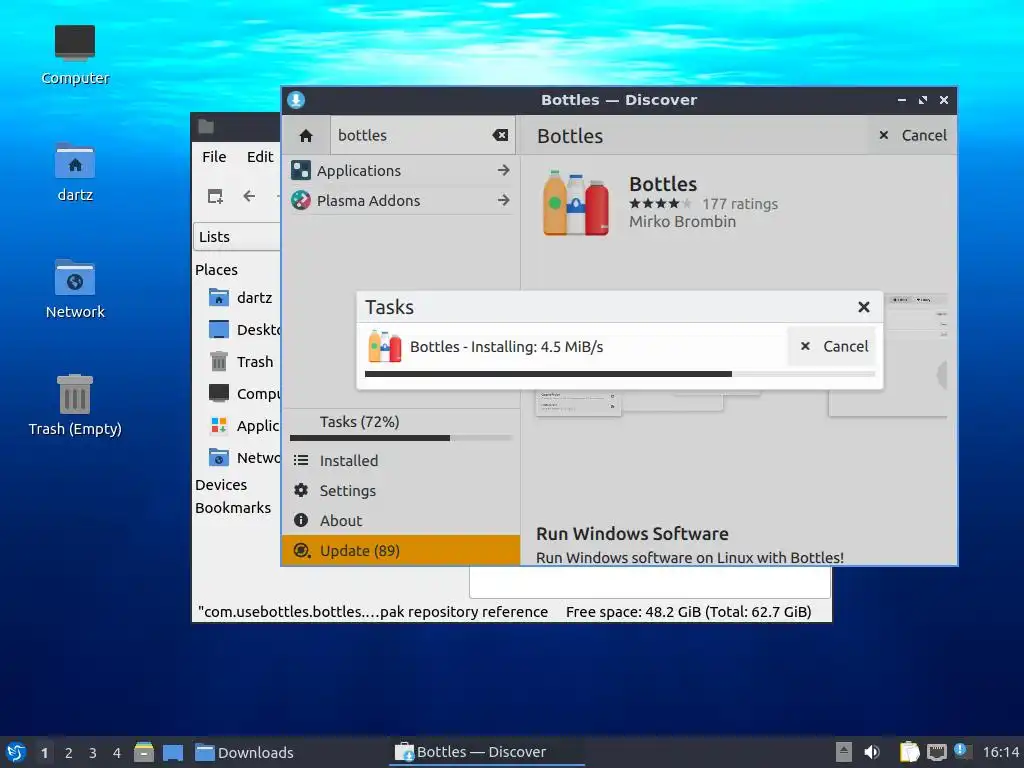Open Trash (Empty) desktop icon
Viewport: 1024px width, 768px height.
click(75, 405)
